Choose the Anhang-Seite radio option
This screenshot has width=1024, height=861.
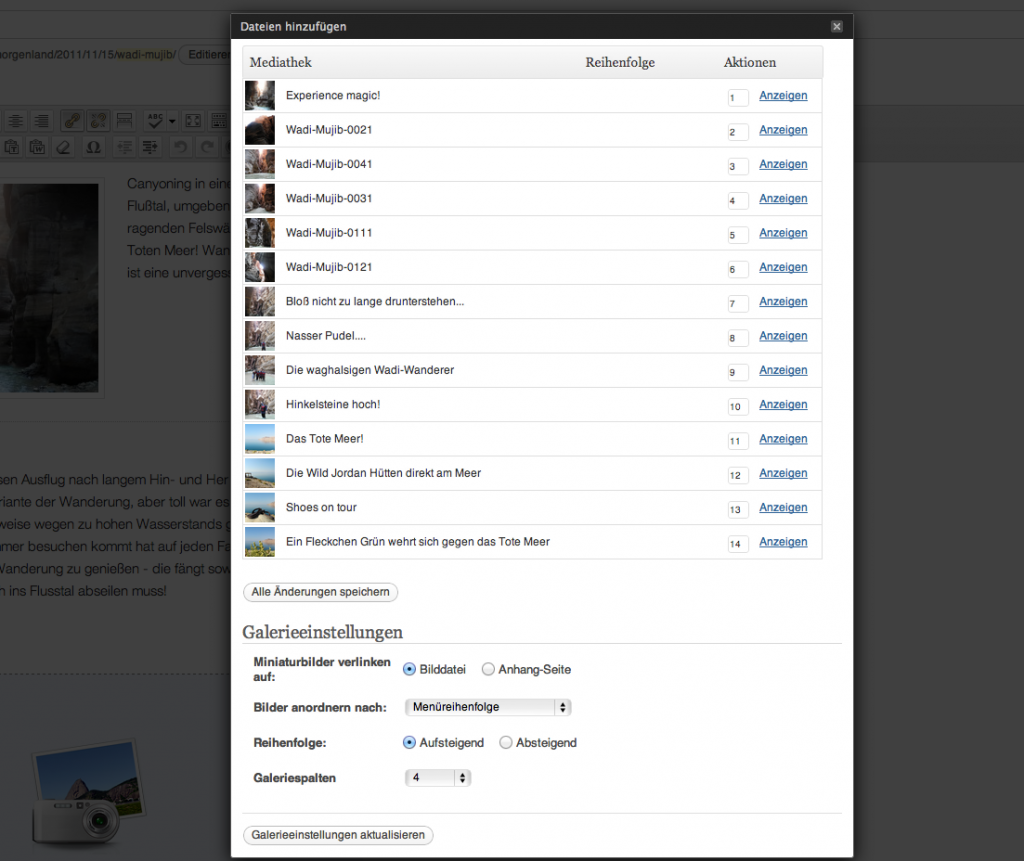(488, 669)
